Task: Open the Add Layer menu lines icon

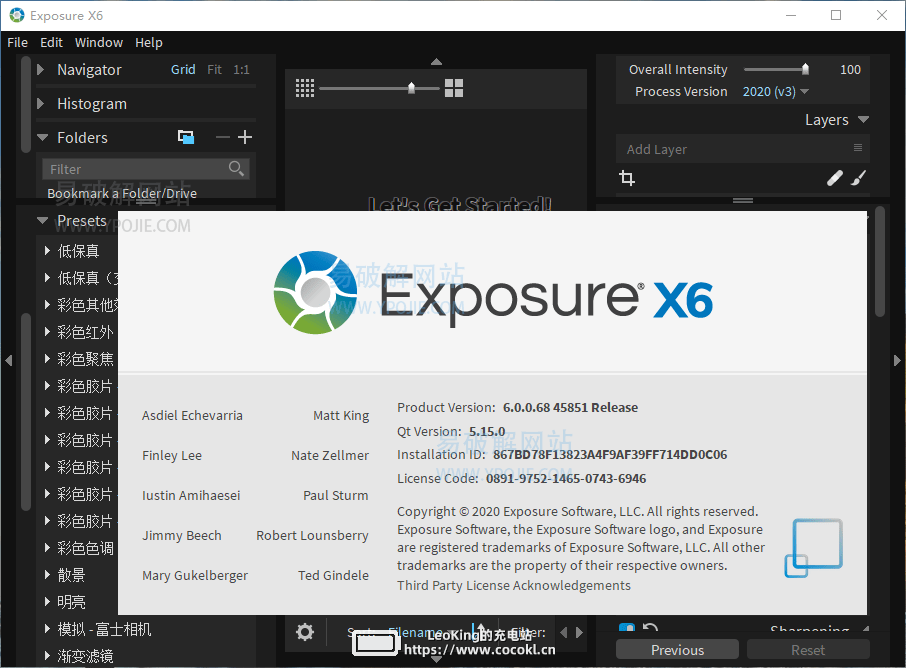Action: coord(858,148)
